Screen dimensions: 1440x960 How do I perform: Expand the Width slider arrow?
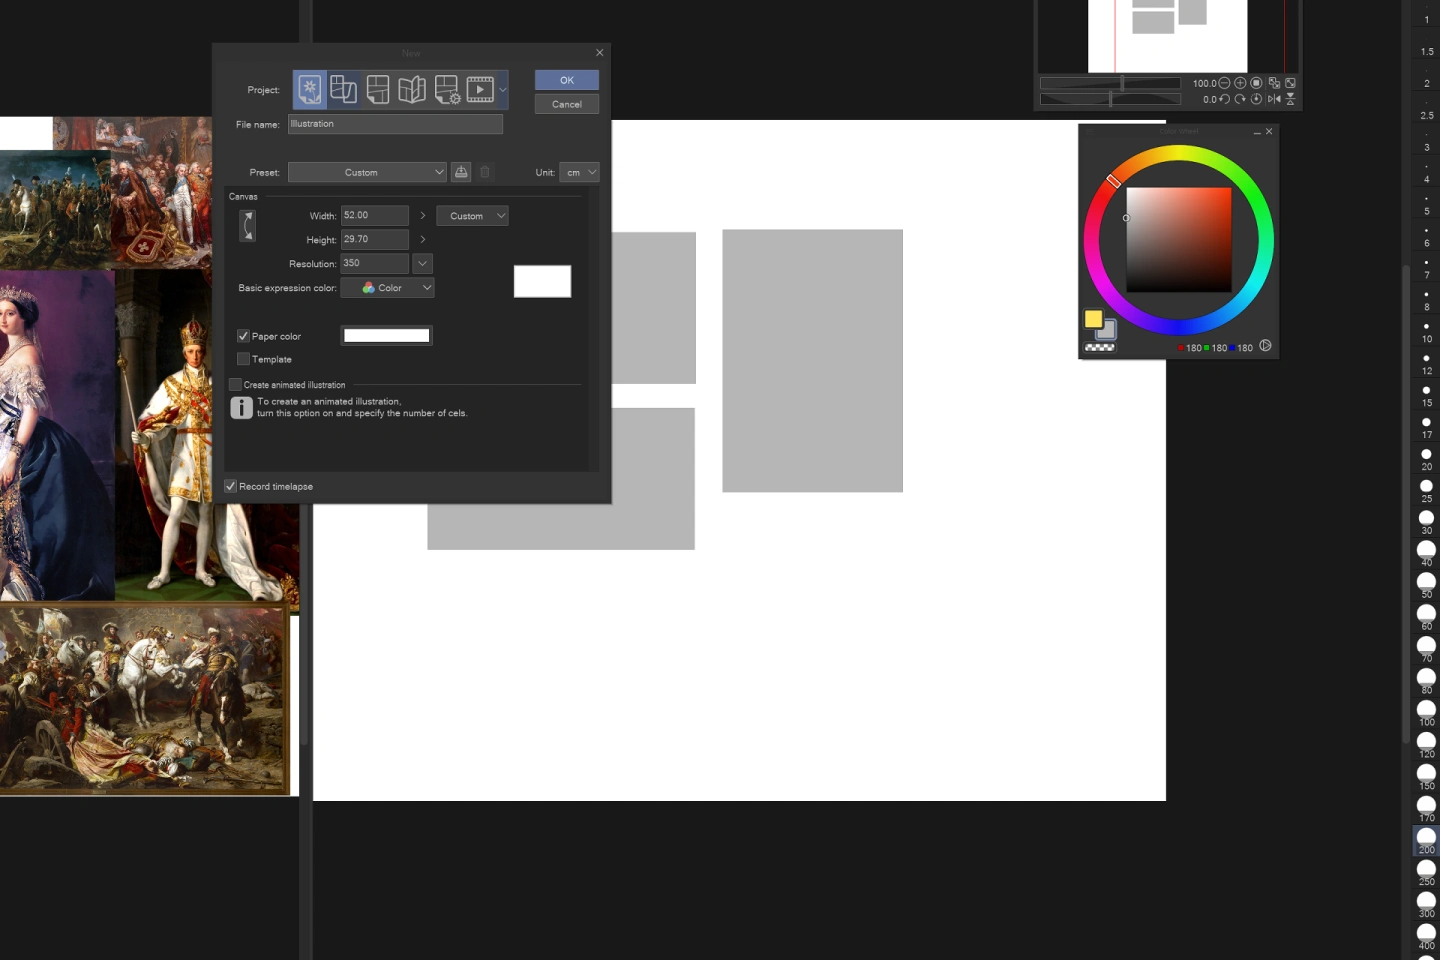[x=423, y=215]
